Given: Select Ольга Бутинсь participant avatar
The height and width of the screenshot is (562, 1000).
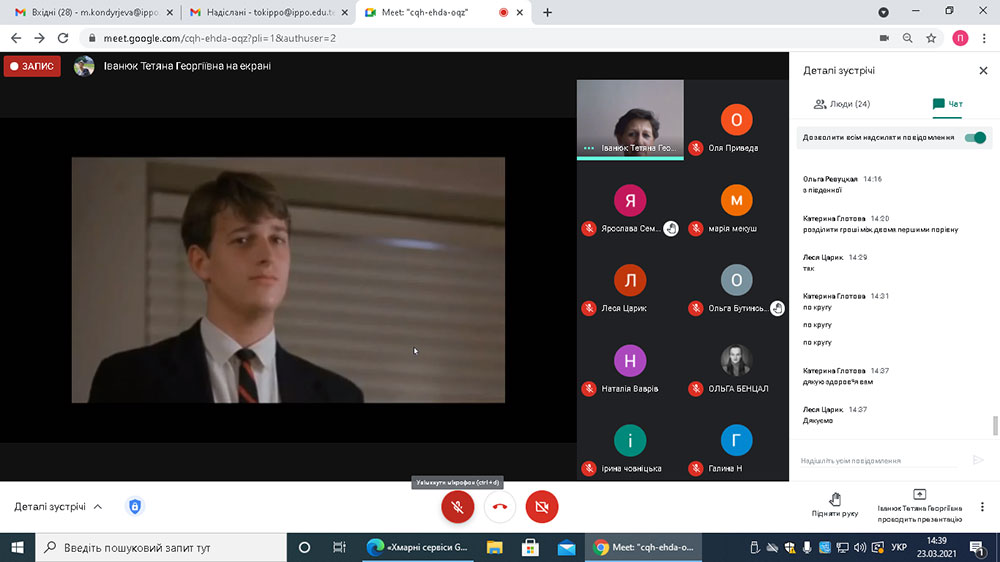Looking at the screenshot, I should [x=736, y=280].
